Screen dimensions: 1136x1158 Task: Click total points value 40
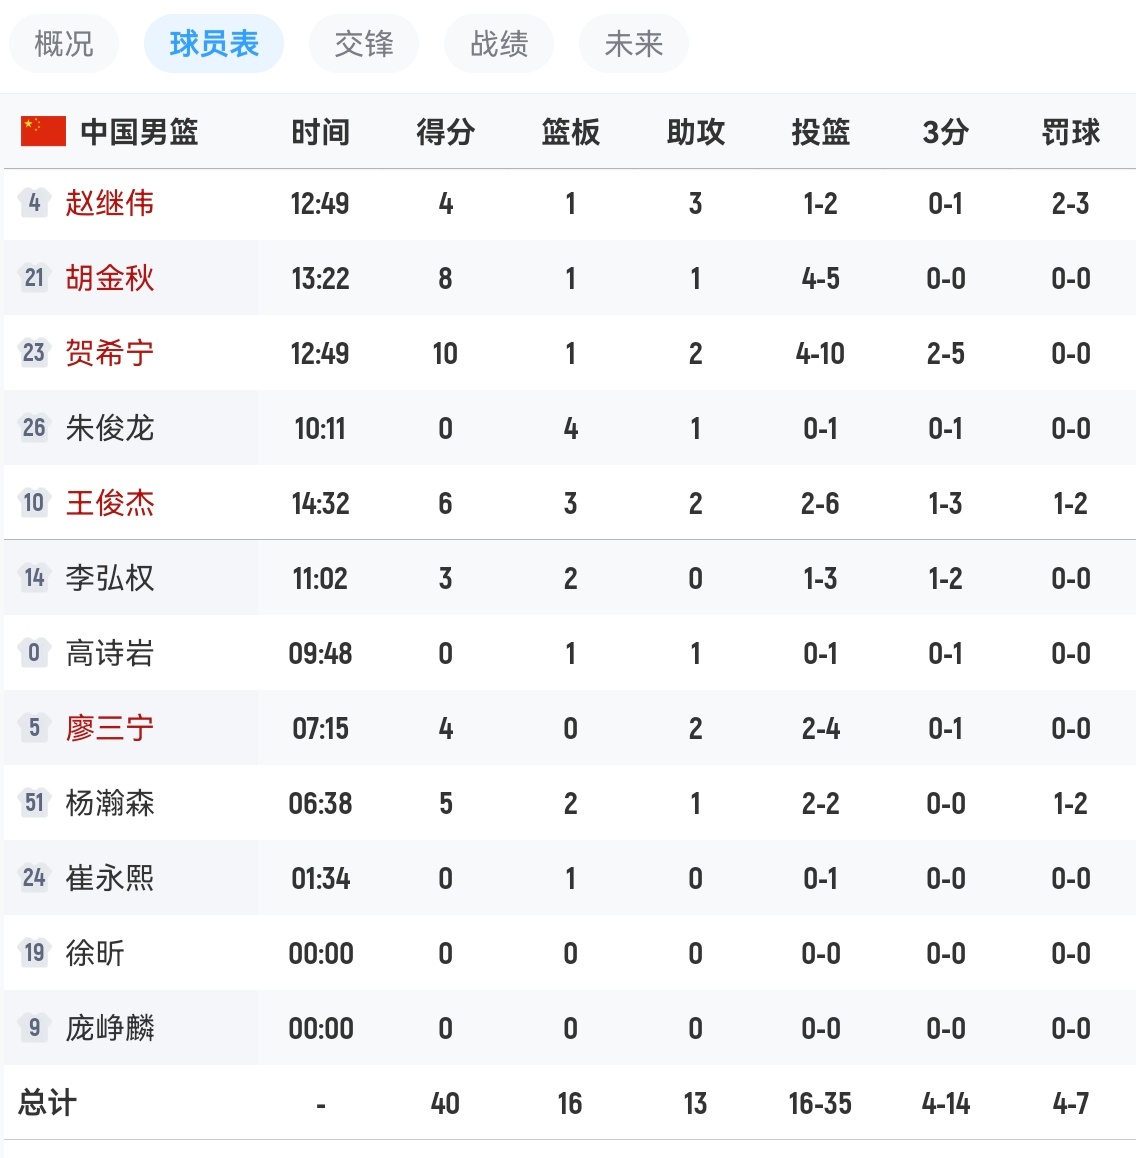(445, 1103)
